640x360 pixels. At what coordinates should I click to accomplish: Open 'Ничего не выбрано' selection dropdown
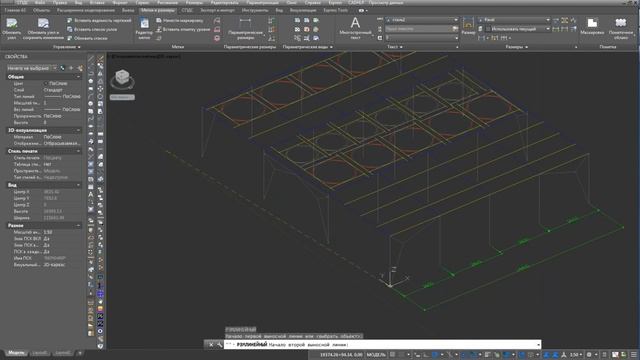[x=31, y=68]
